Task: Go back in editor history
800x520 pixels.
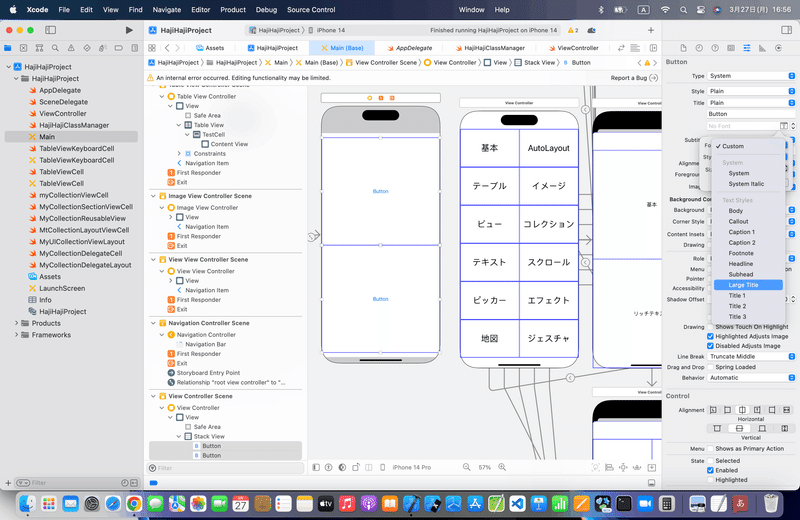Action: (x=167, y=48)
